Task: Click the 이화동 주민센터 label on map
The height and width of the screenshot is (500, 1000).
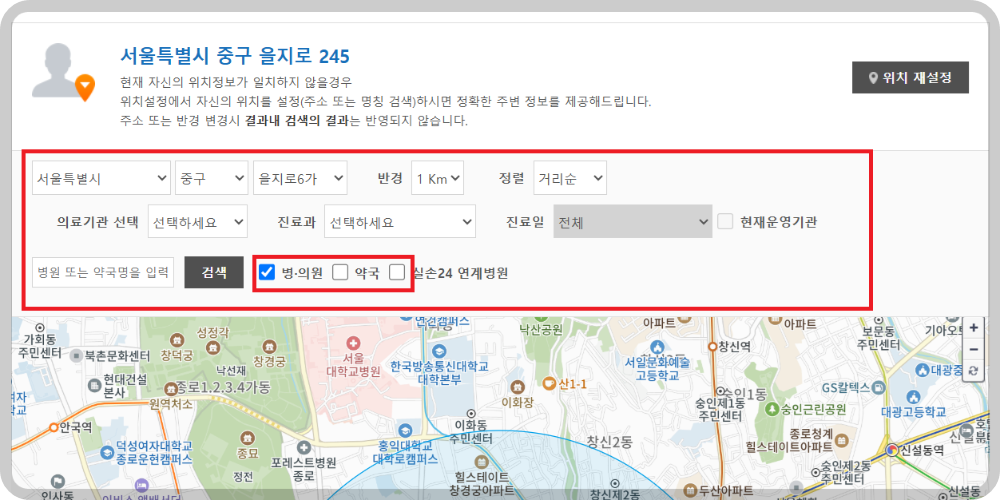Action: (x=471, y=432)
